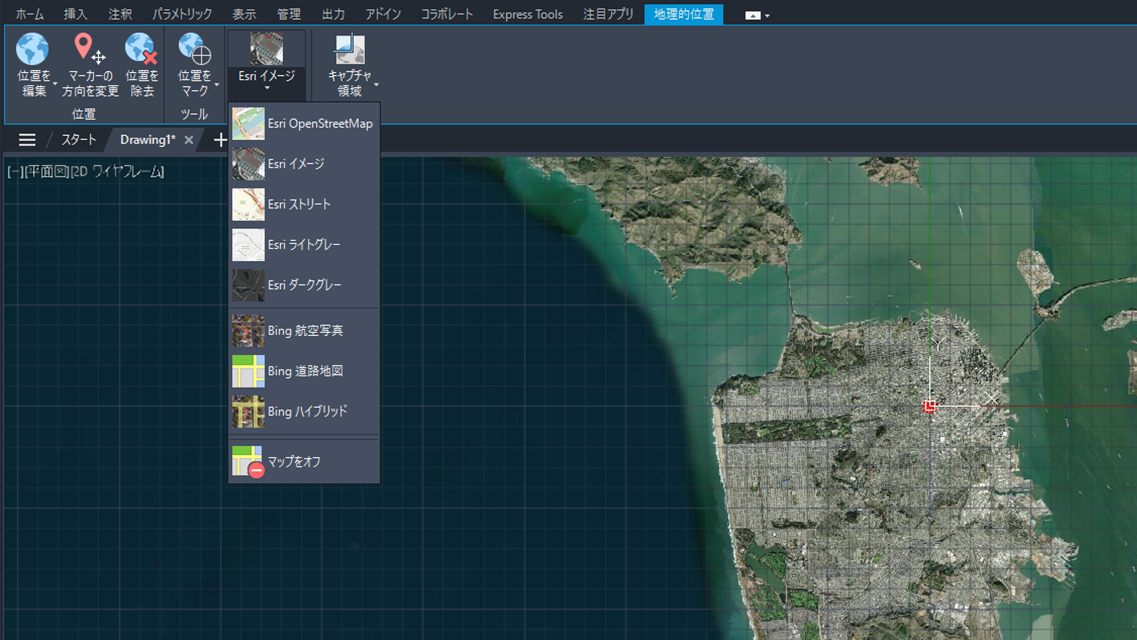The image size is (1137, 640).
Task: Click [-] viewport controls label
Action: coord(15,172)
